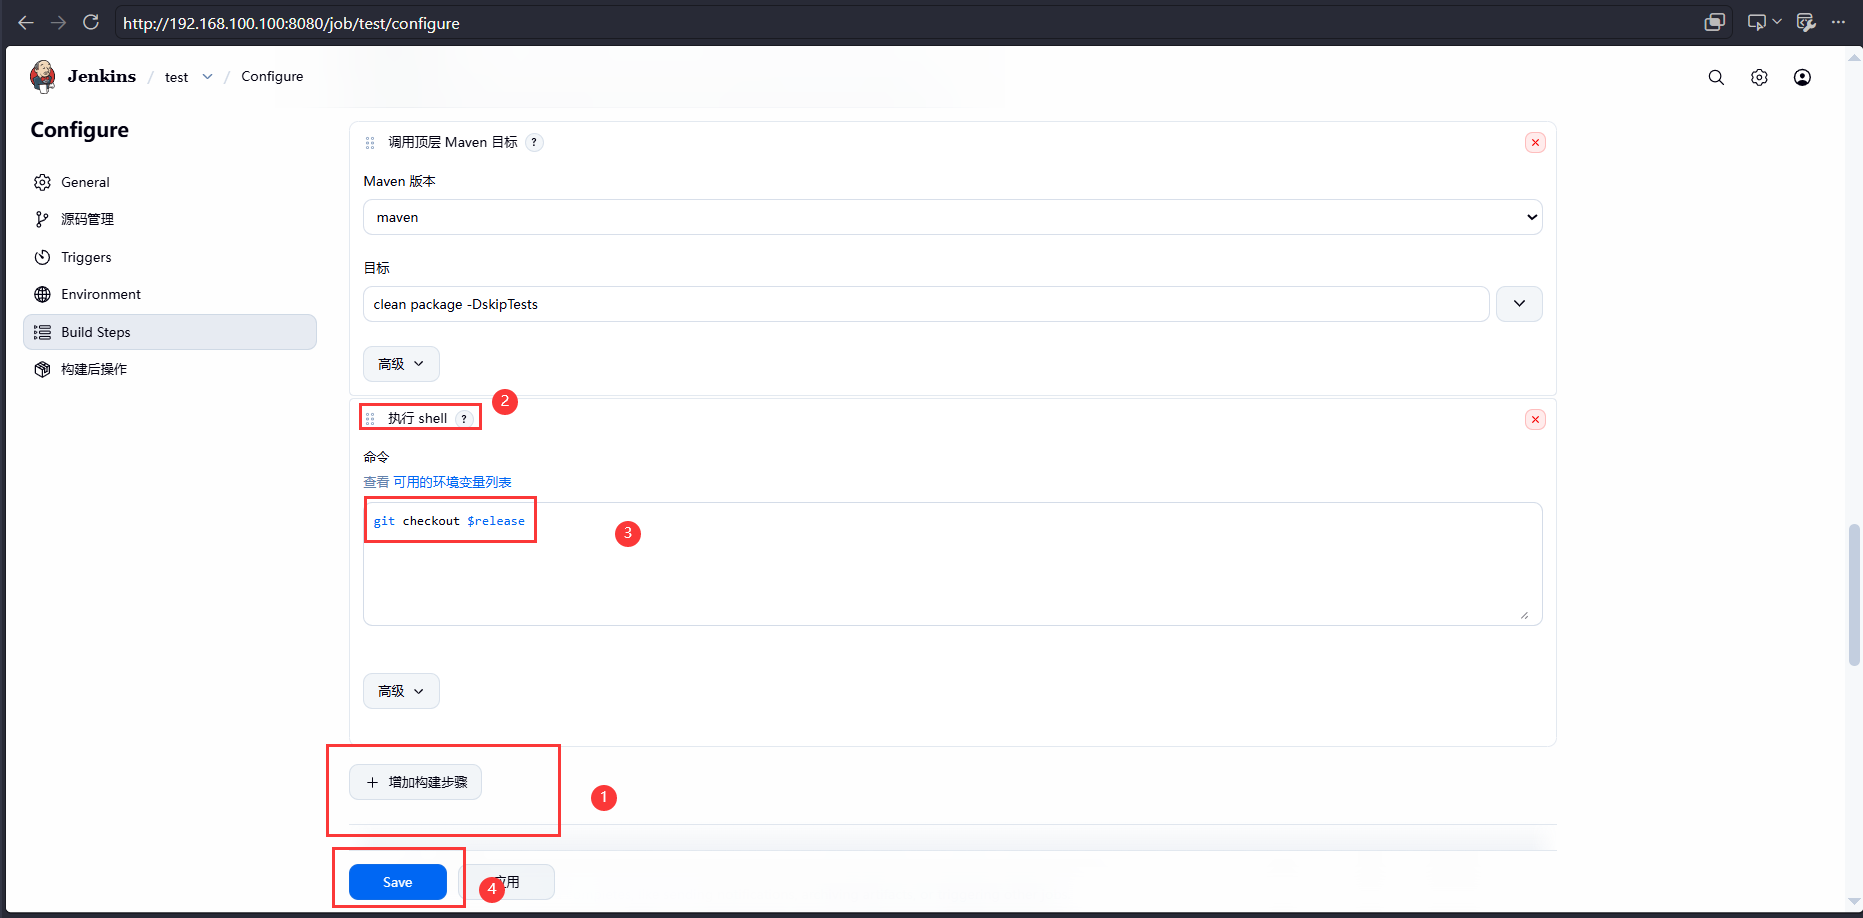This screenshot has width=1863, height=918.
Task: Reload the browser page
Action: [x=91, y=22]
